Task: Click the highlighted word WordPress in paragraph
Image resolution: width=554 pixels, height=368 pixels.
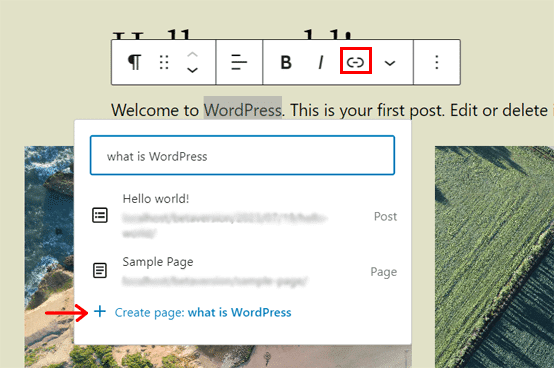Action: point(243,110)
